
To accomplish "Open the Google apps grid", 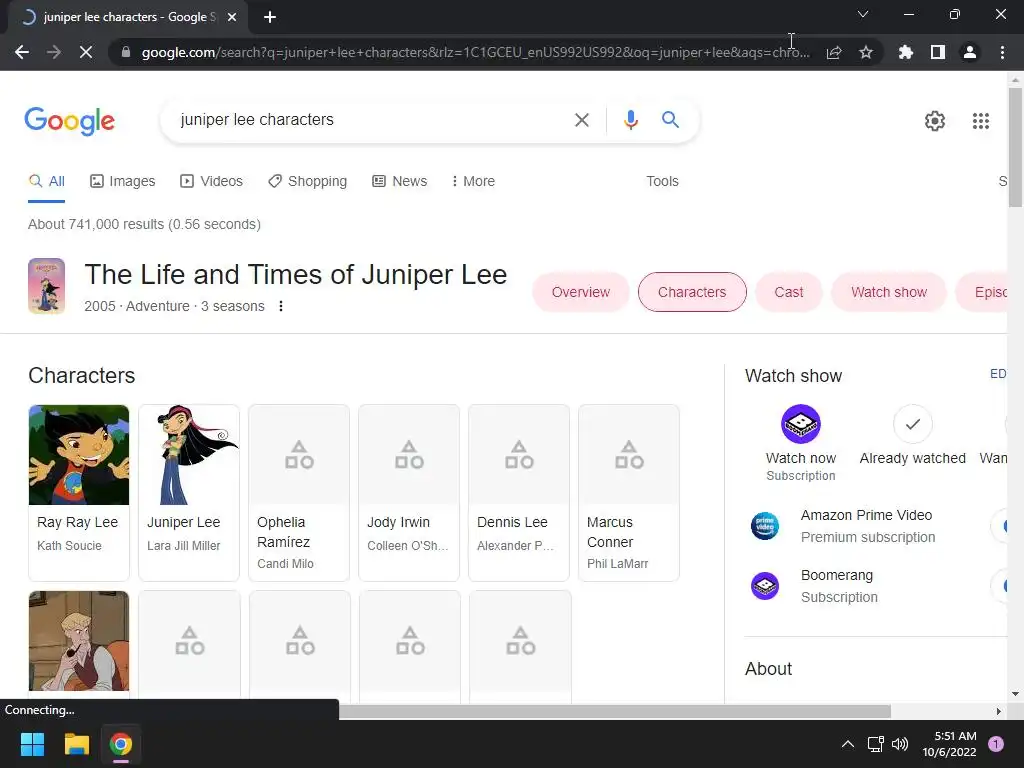I will [980, 121].
